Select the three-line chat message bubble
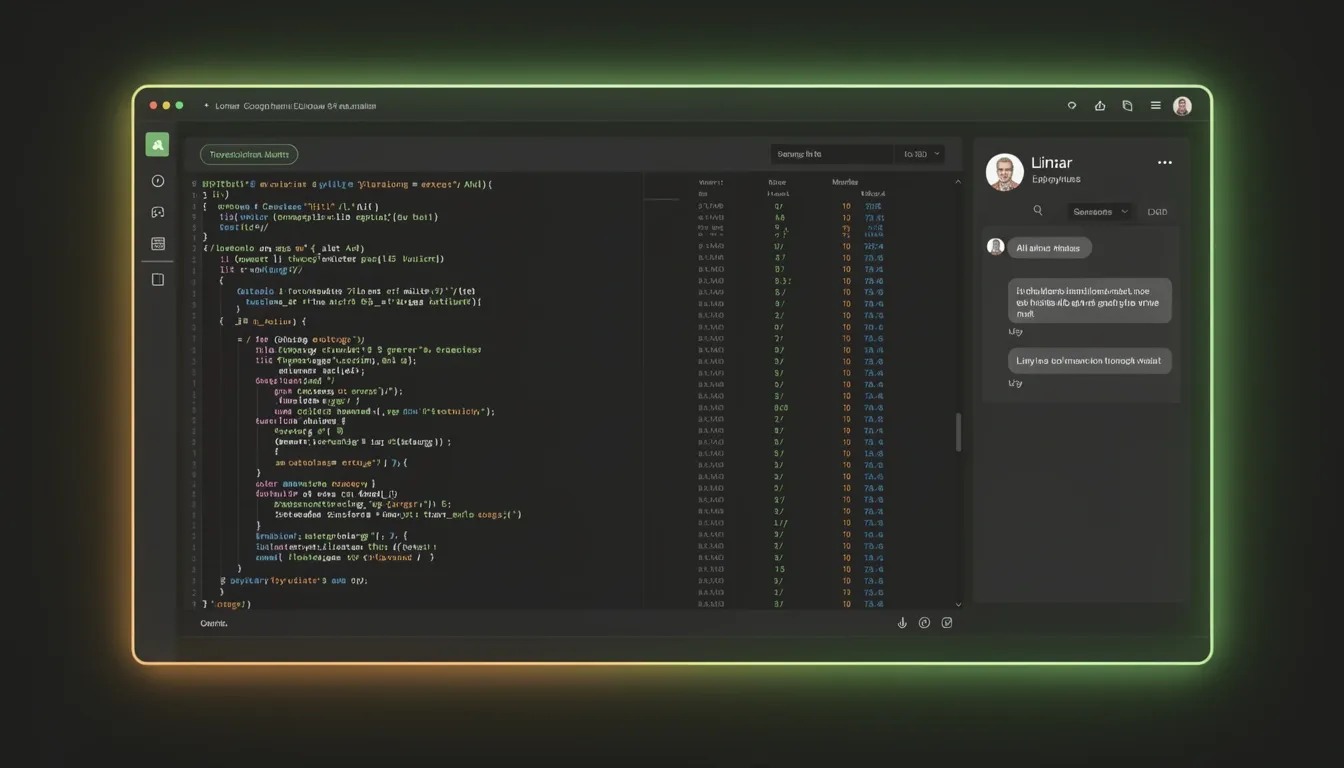 pyautogui.click(x=1089, y=301)
